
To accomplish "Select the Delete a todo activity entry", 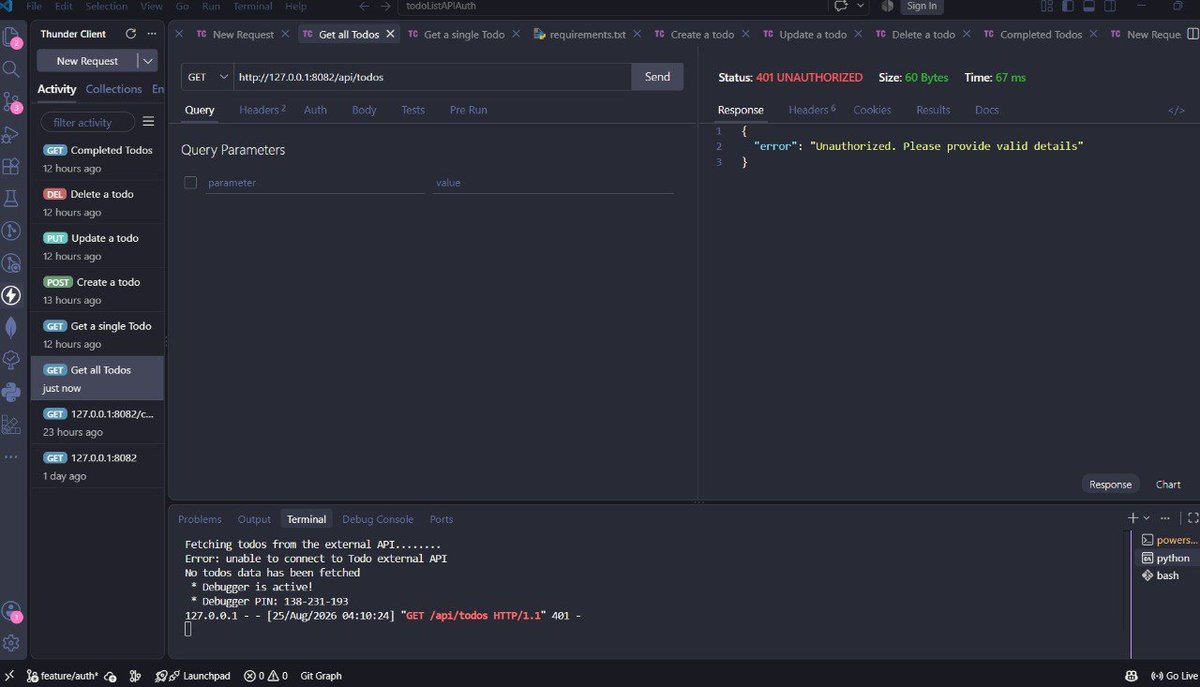I will coord(97,203).
